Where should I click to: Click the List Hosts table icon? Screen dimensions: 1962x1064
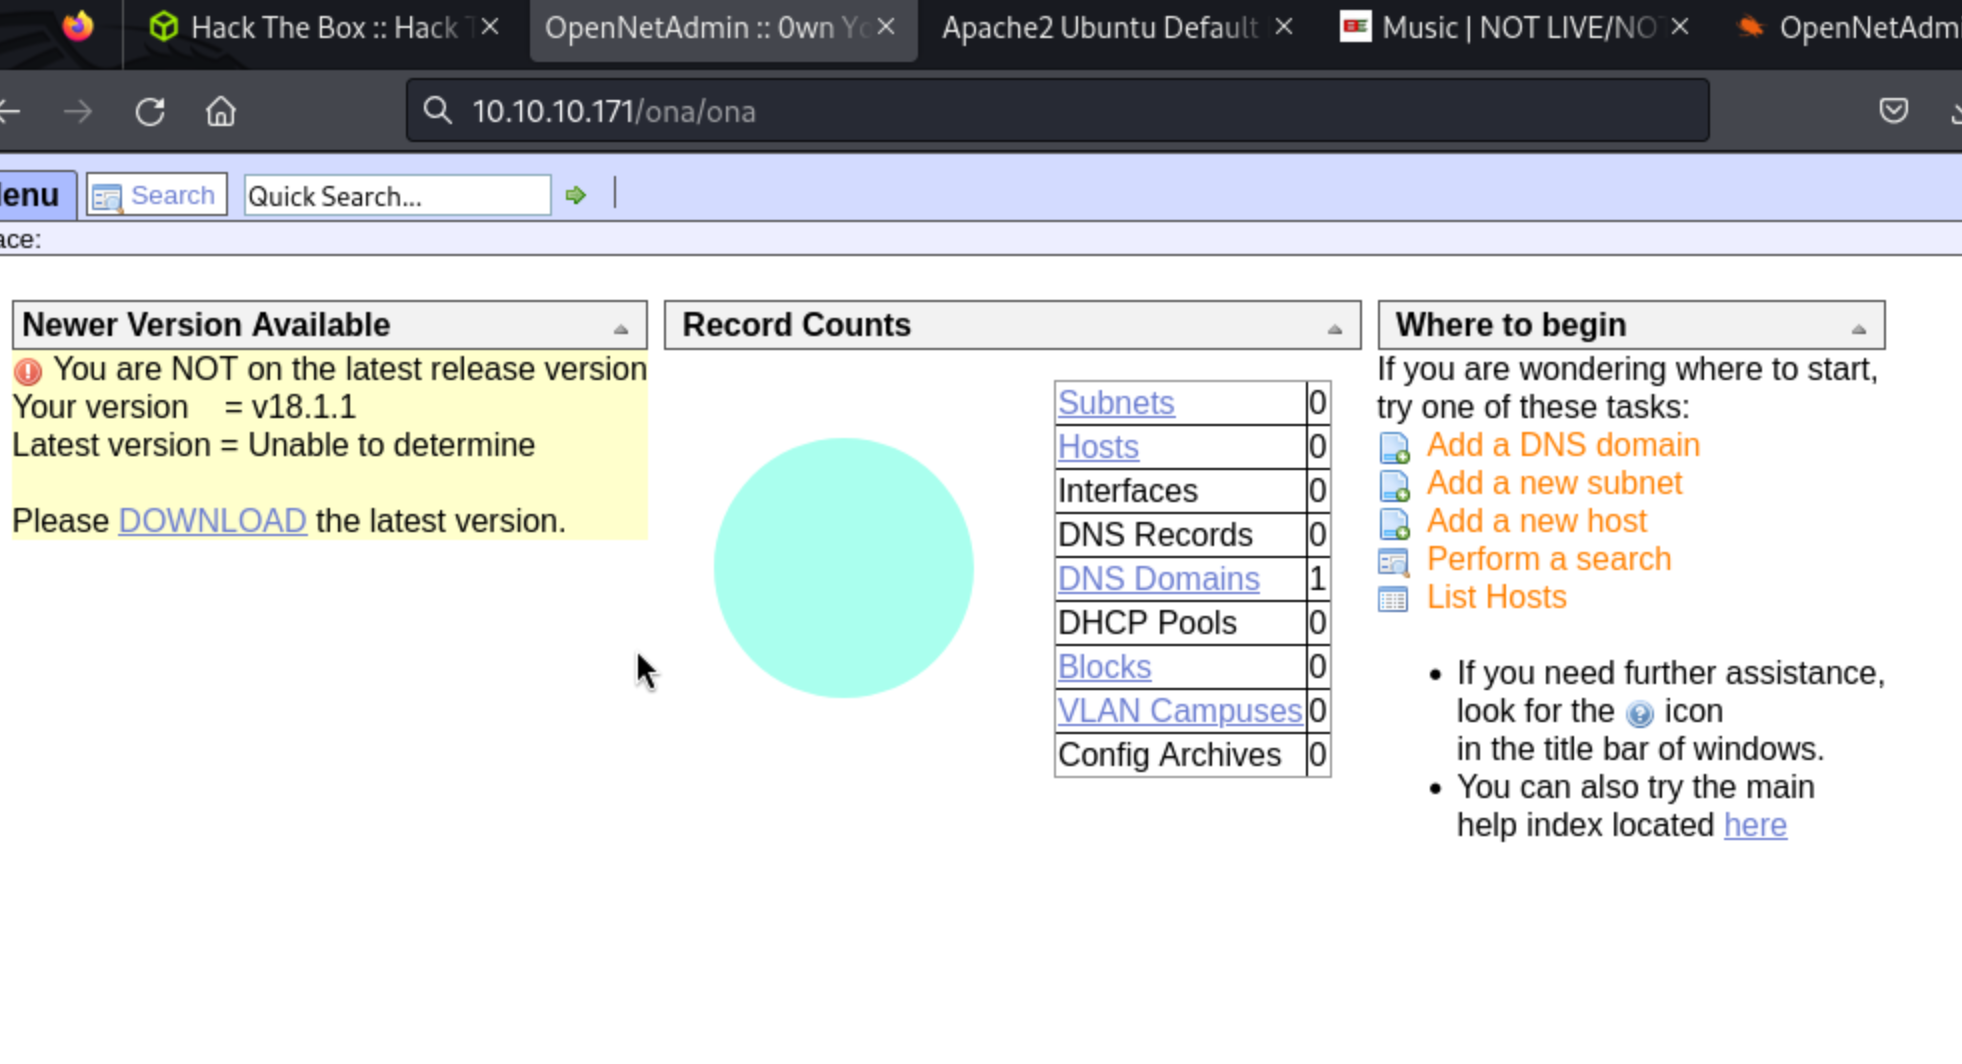[x=1393, y=599]
